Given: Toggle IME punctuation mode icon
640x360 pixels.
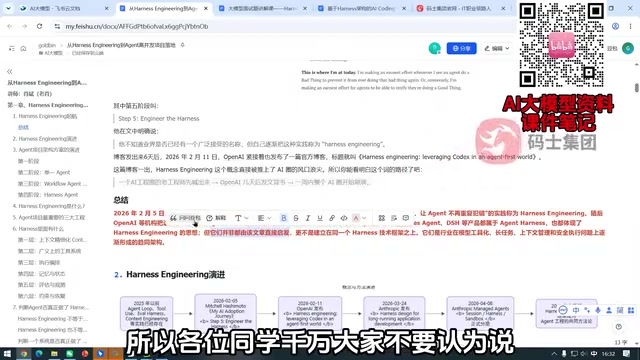Looking at the screenshot, I should tap(587, 311).
